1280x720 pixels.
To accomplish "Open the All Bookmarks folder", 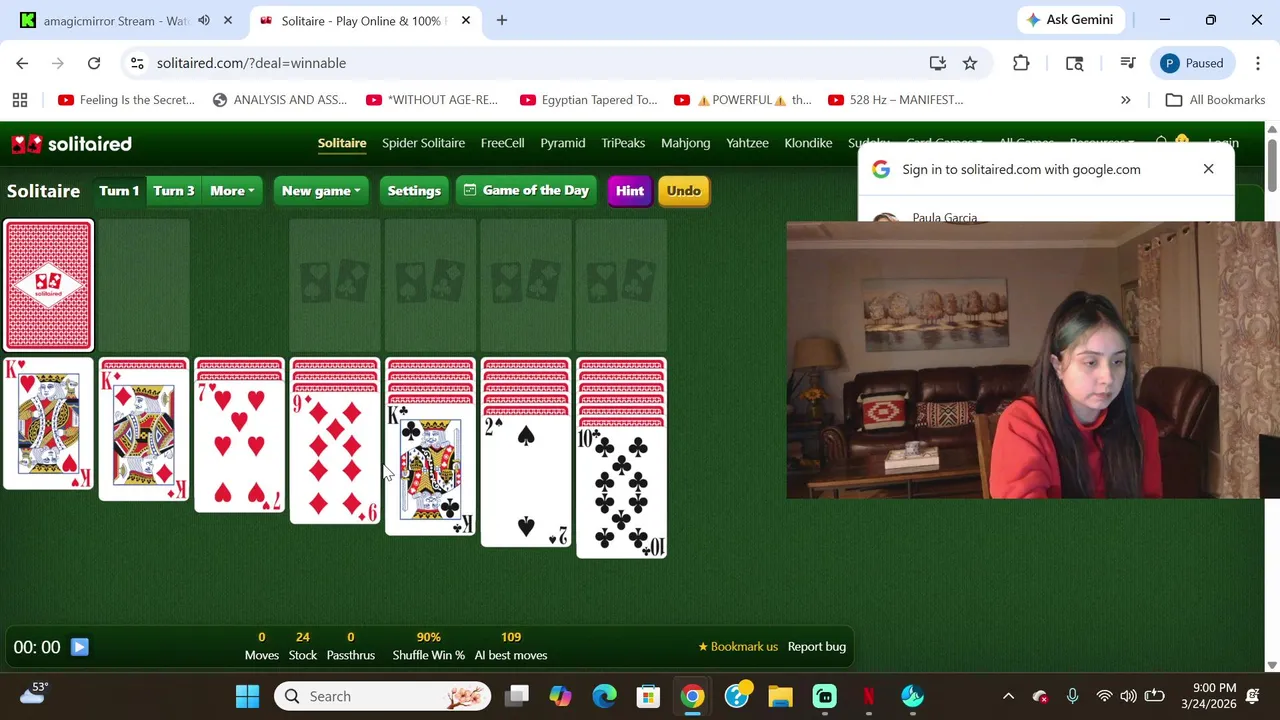I will pos(1216,100).
